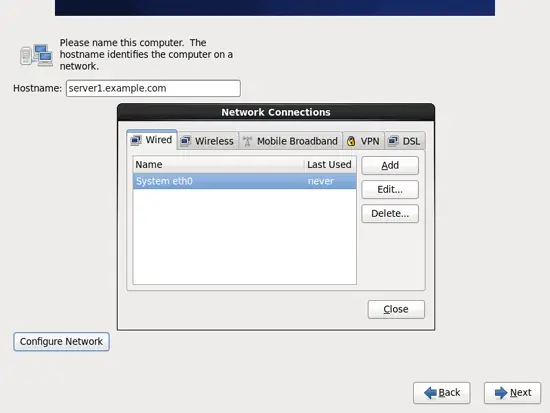Click the Wired tab network icon

pyautogui.click(x=136, y=140)
